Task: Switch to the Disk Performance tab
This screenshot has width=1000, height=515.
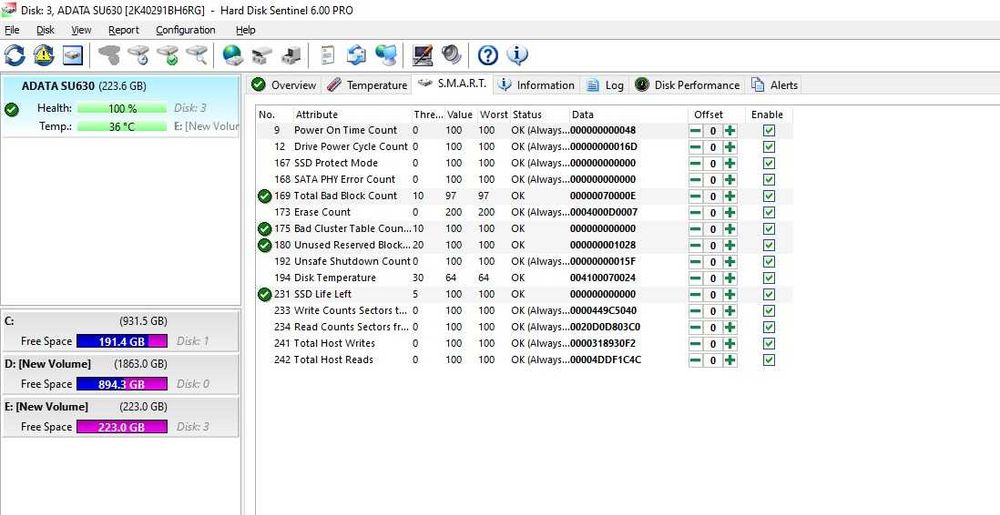Action: (x=688, y=85)
